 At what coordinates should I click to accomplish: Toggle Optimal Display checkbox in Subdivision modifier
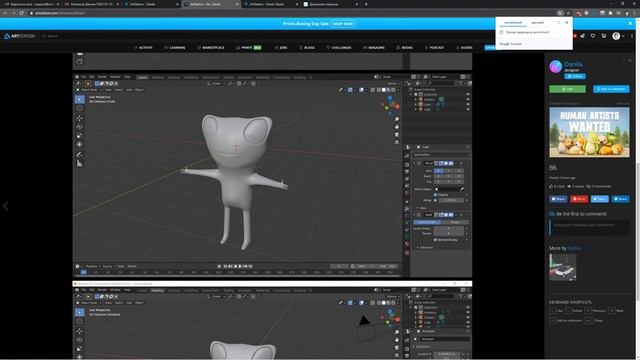tap(436, 240)
